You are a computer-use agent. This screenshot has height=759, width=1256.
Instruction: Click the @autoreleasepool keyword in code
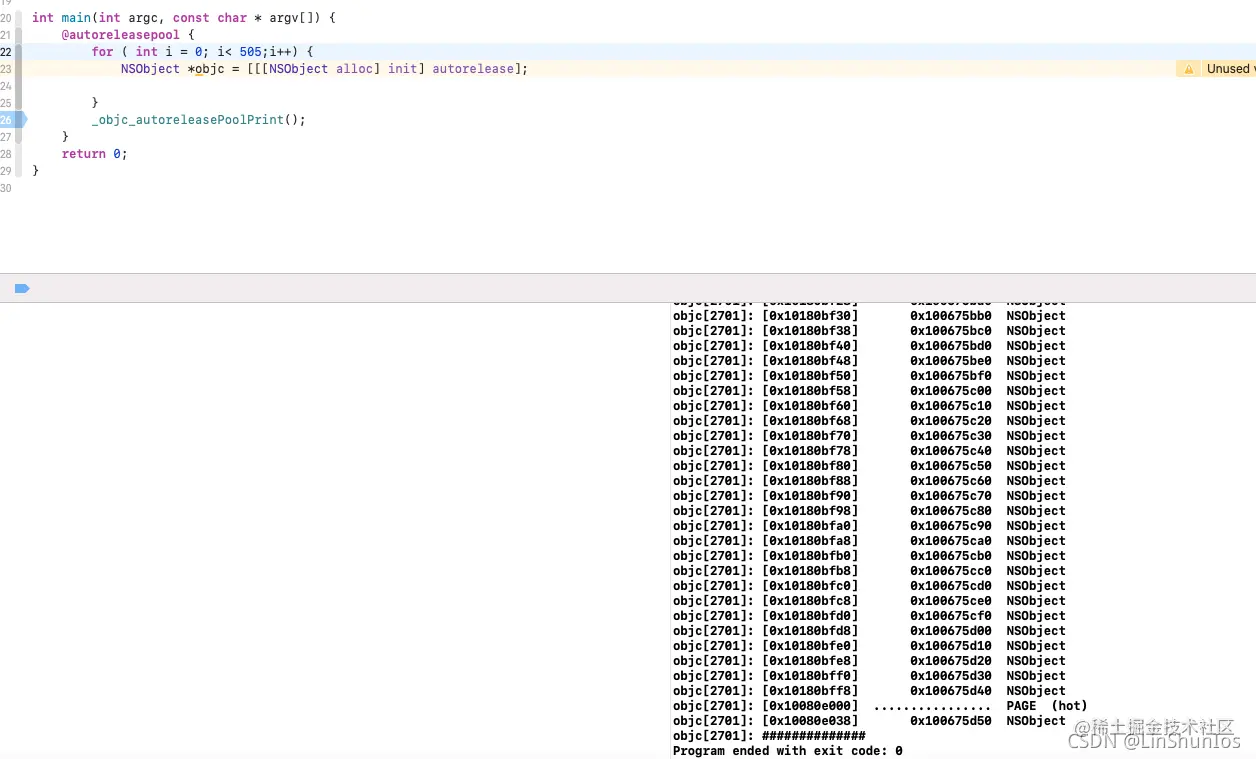(121, 35)
